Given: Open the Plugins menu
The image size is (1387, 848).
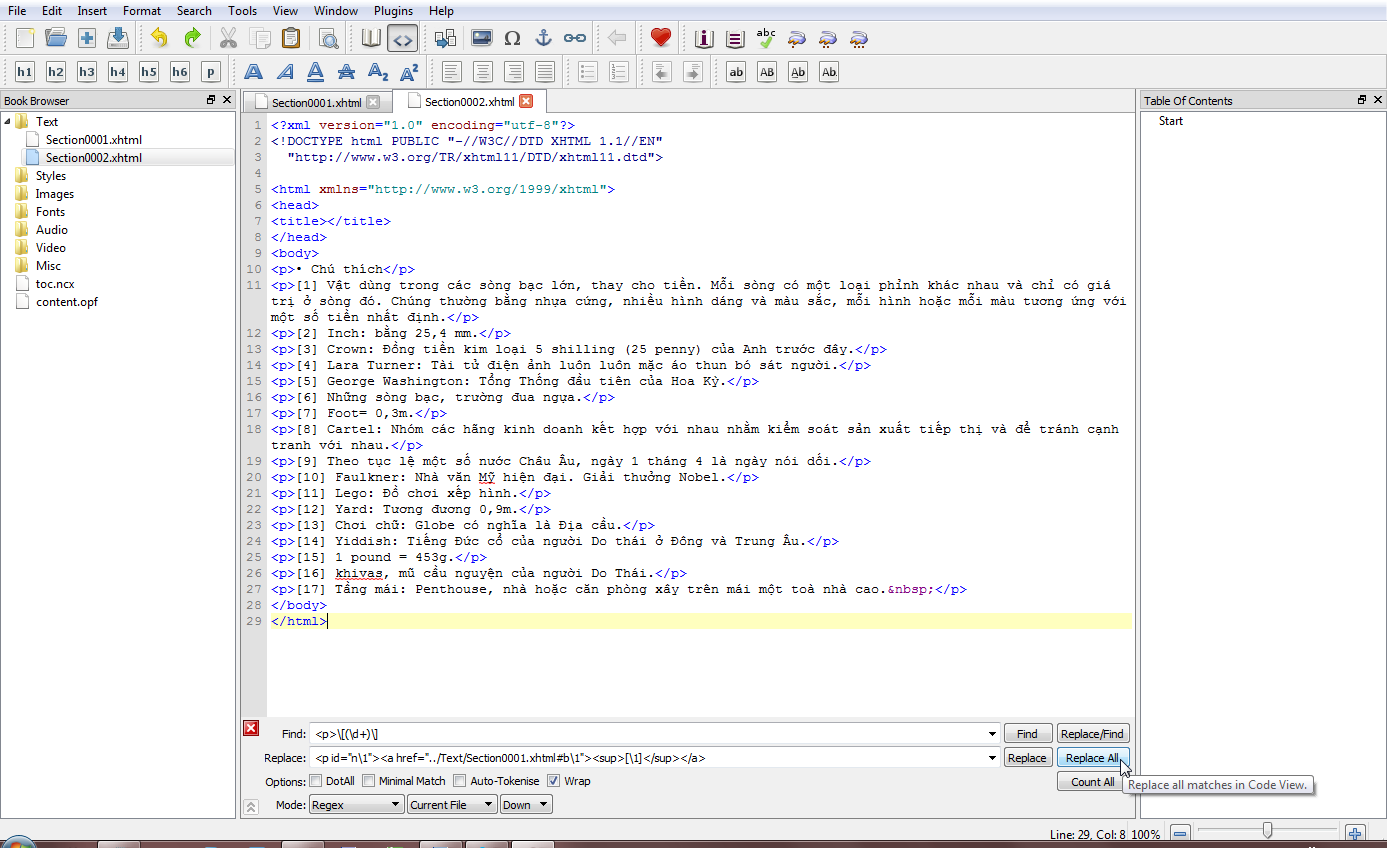Looking at the screenshot, I should tap(393, 11).
